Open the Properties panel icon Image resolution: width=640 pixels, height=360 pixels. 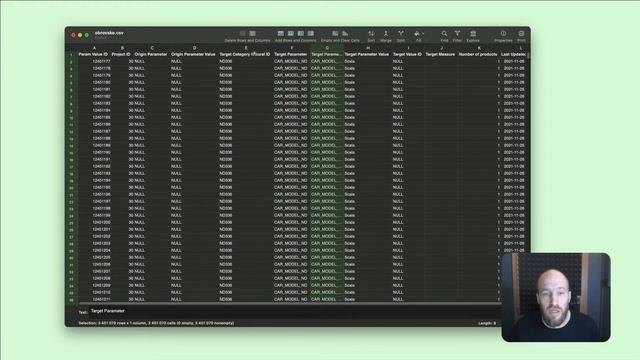[x=504, y=33]
